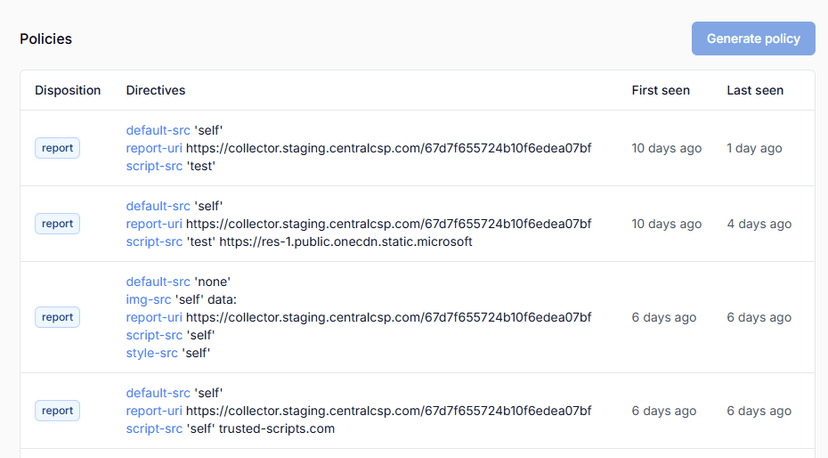828x458 pixels.
Task: Click the report badge in third policy row
Action: [x=58, y=317]
